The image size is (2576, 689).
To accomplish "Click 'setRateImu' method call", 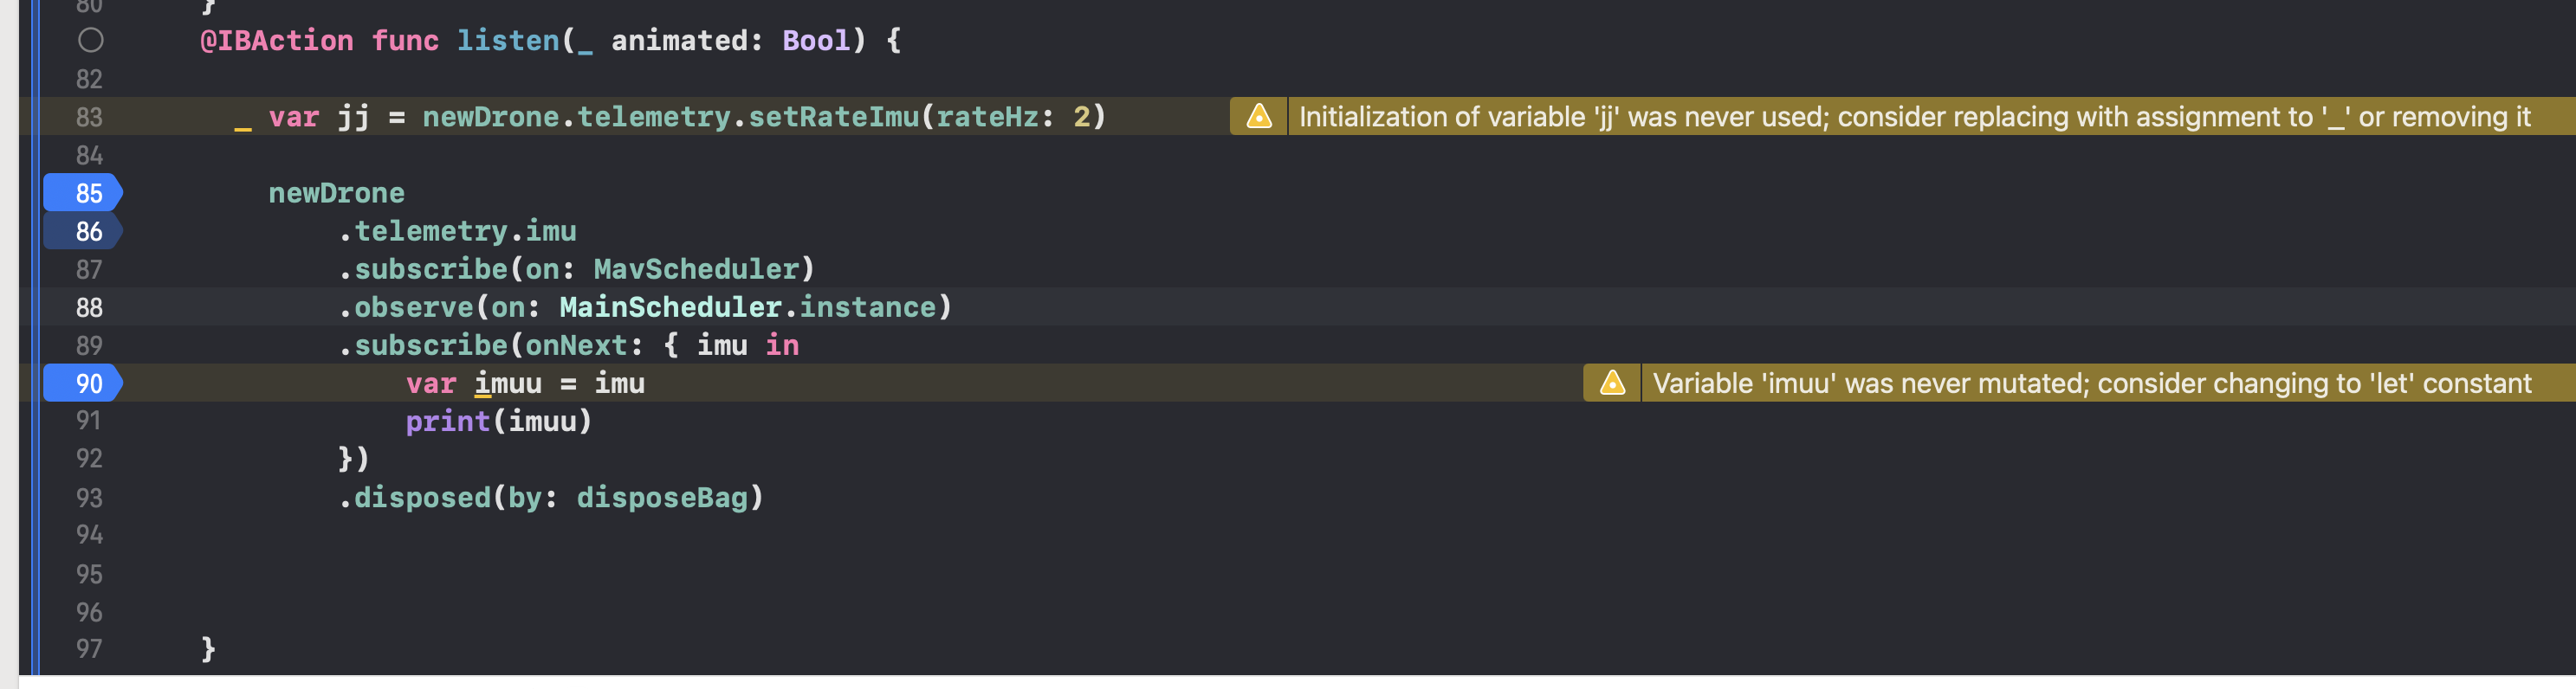I will tap(834, 117).
